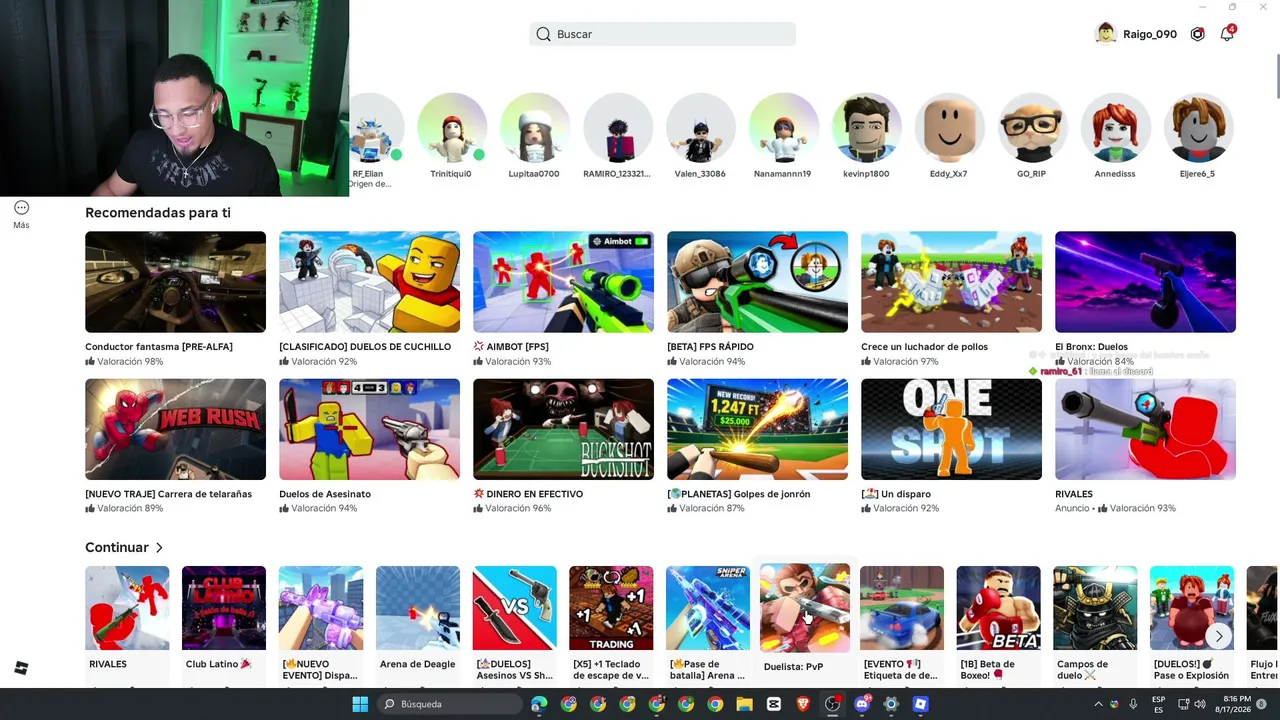1280x720 pixels.
Task: Open Crece un luchador de pollos thumbnail
Action: click(x=951, y=282)
